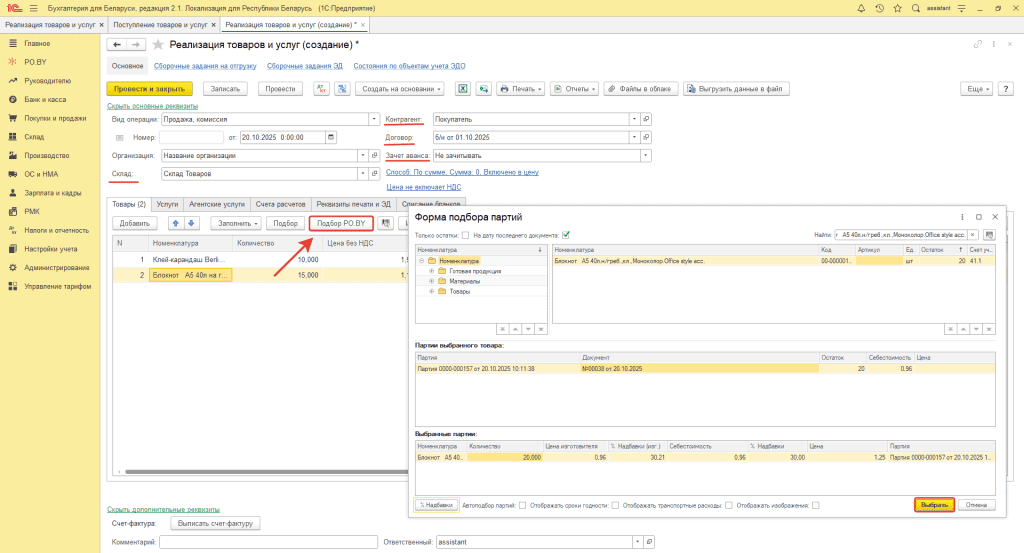The width and height of the screenshot is (1024, 553).
Task: Move row up with blue arrow
Action: (x=176, y=223)
